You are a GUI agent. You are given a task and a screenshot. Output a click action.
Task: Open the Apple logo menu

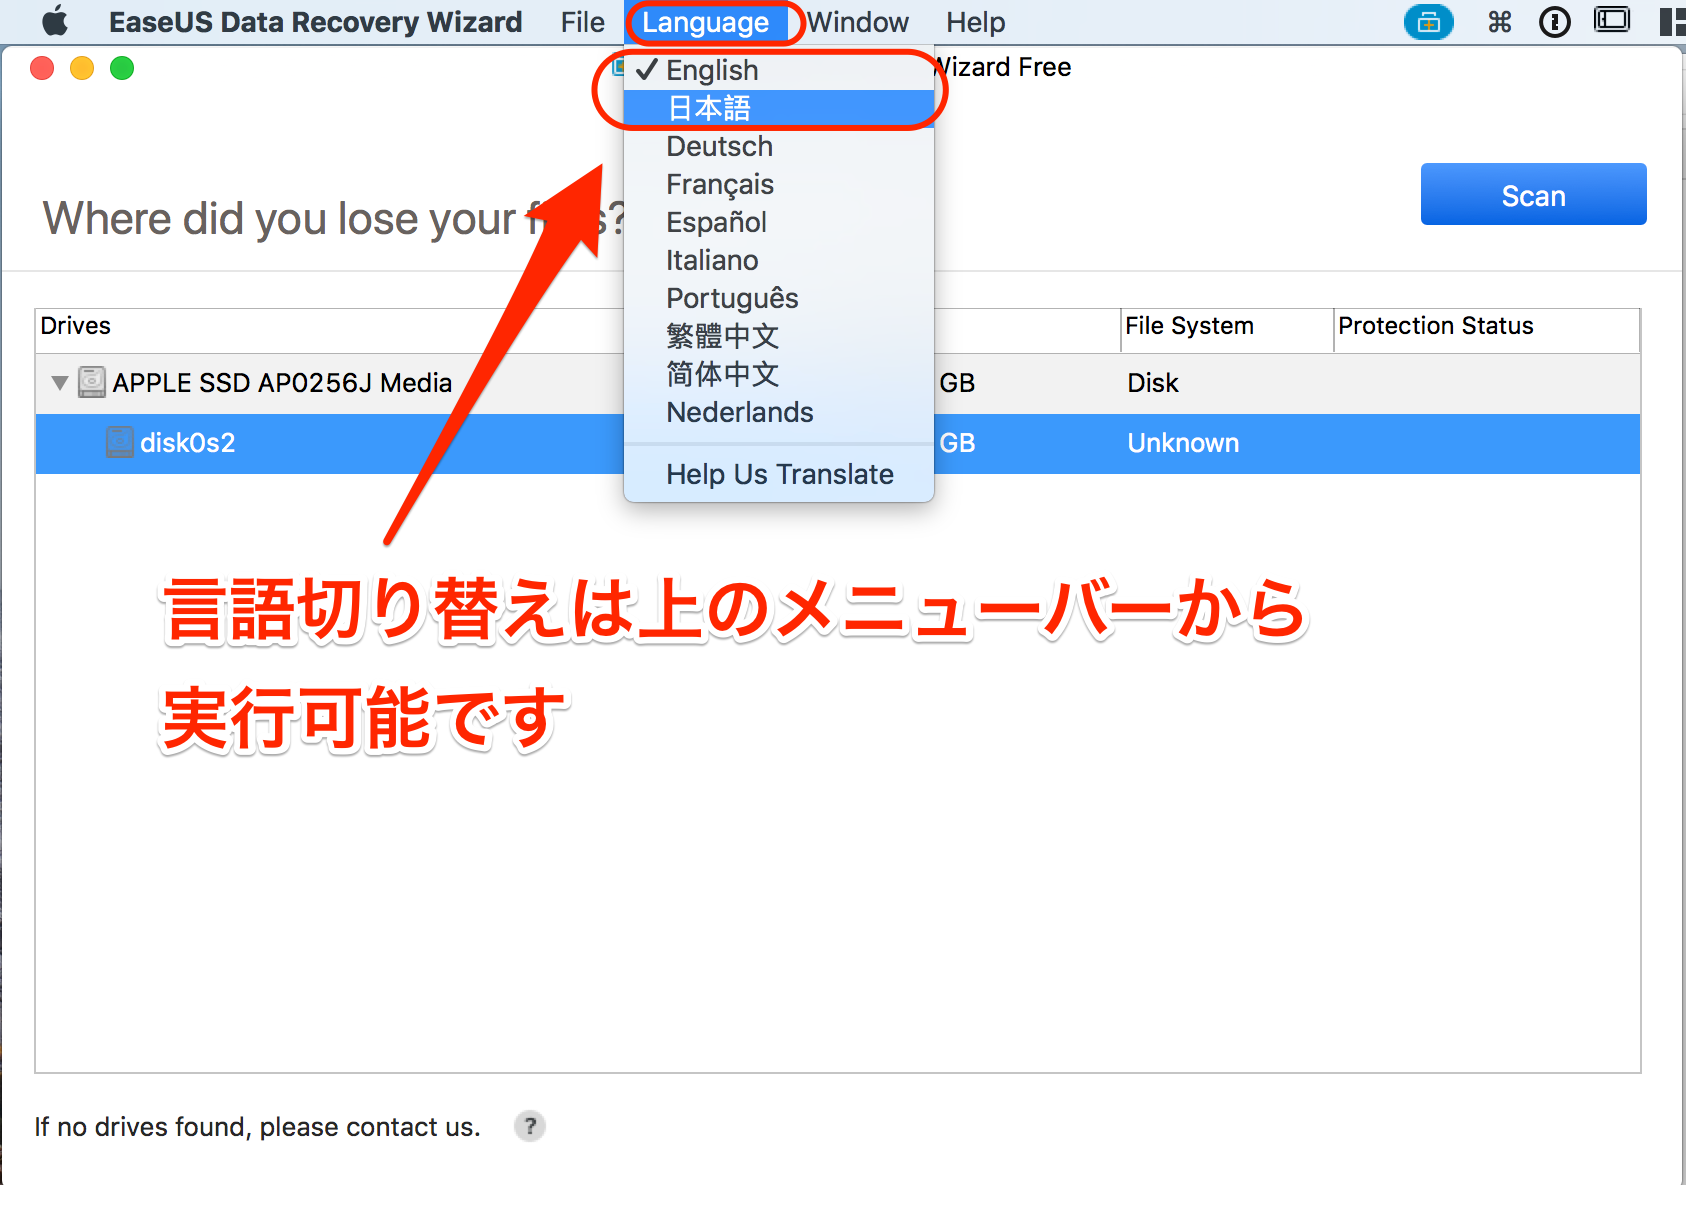[x=55, y=22]
